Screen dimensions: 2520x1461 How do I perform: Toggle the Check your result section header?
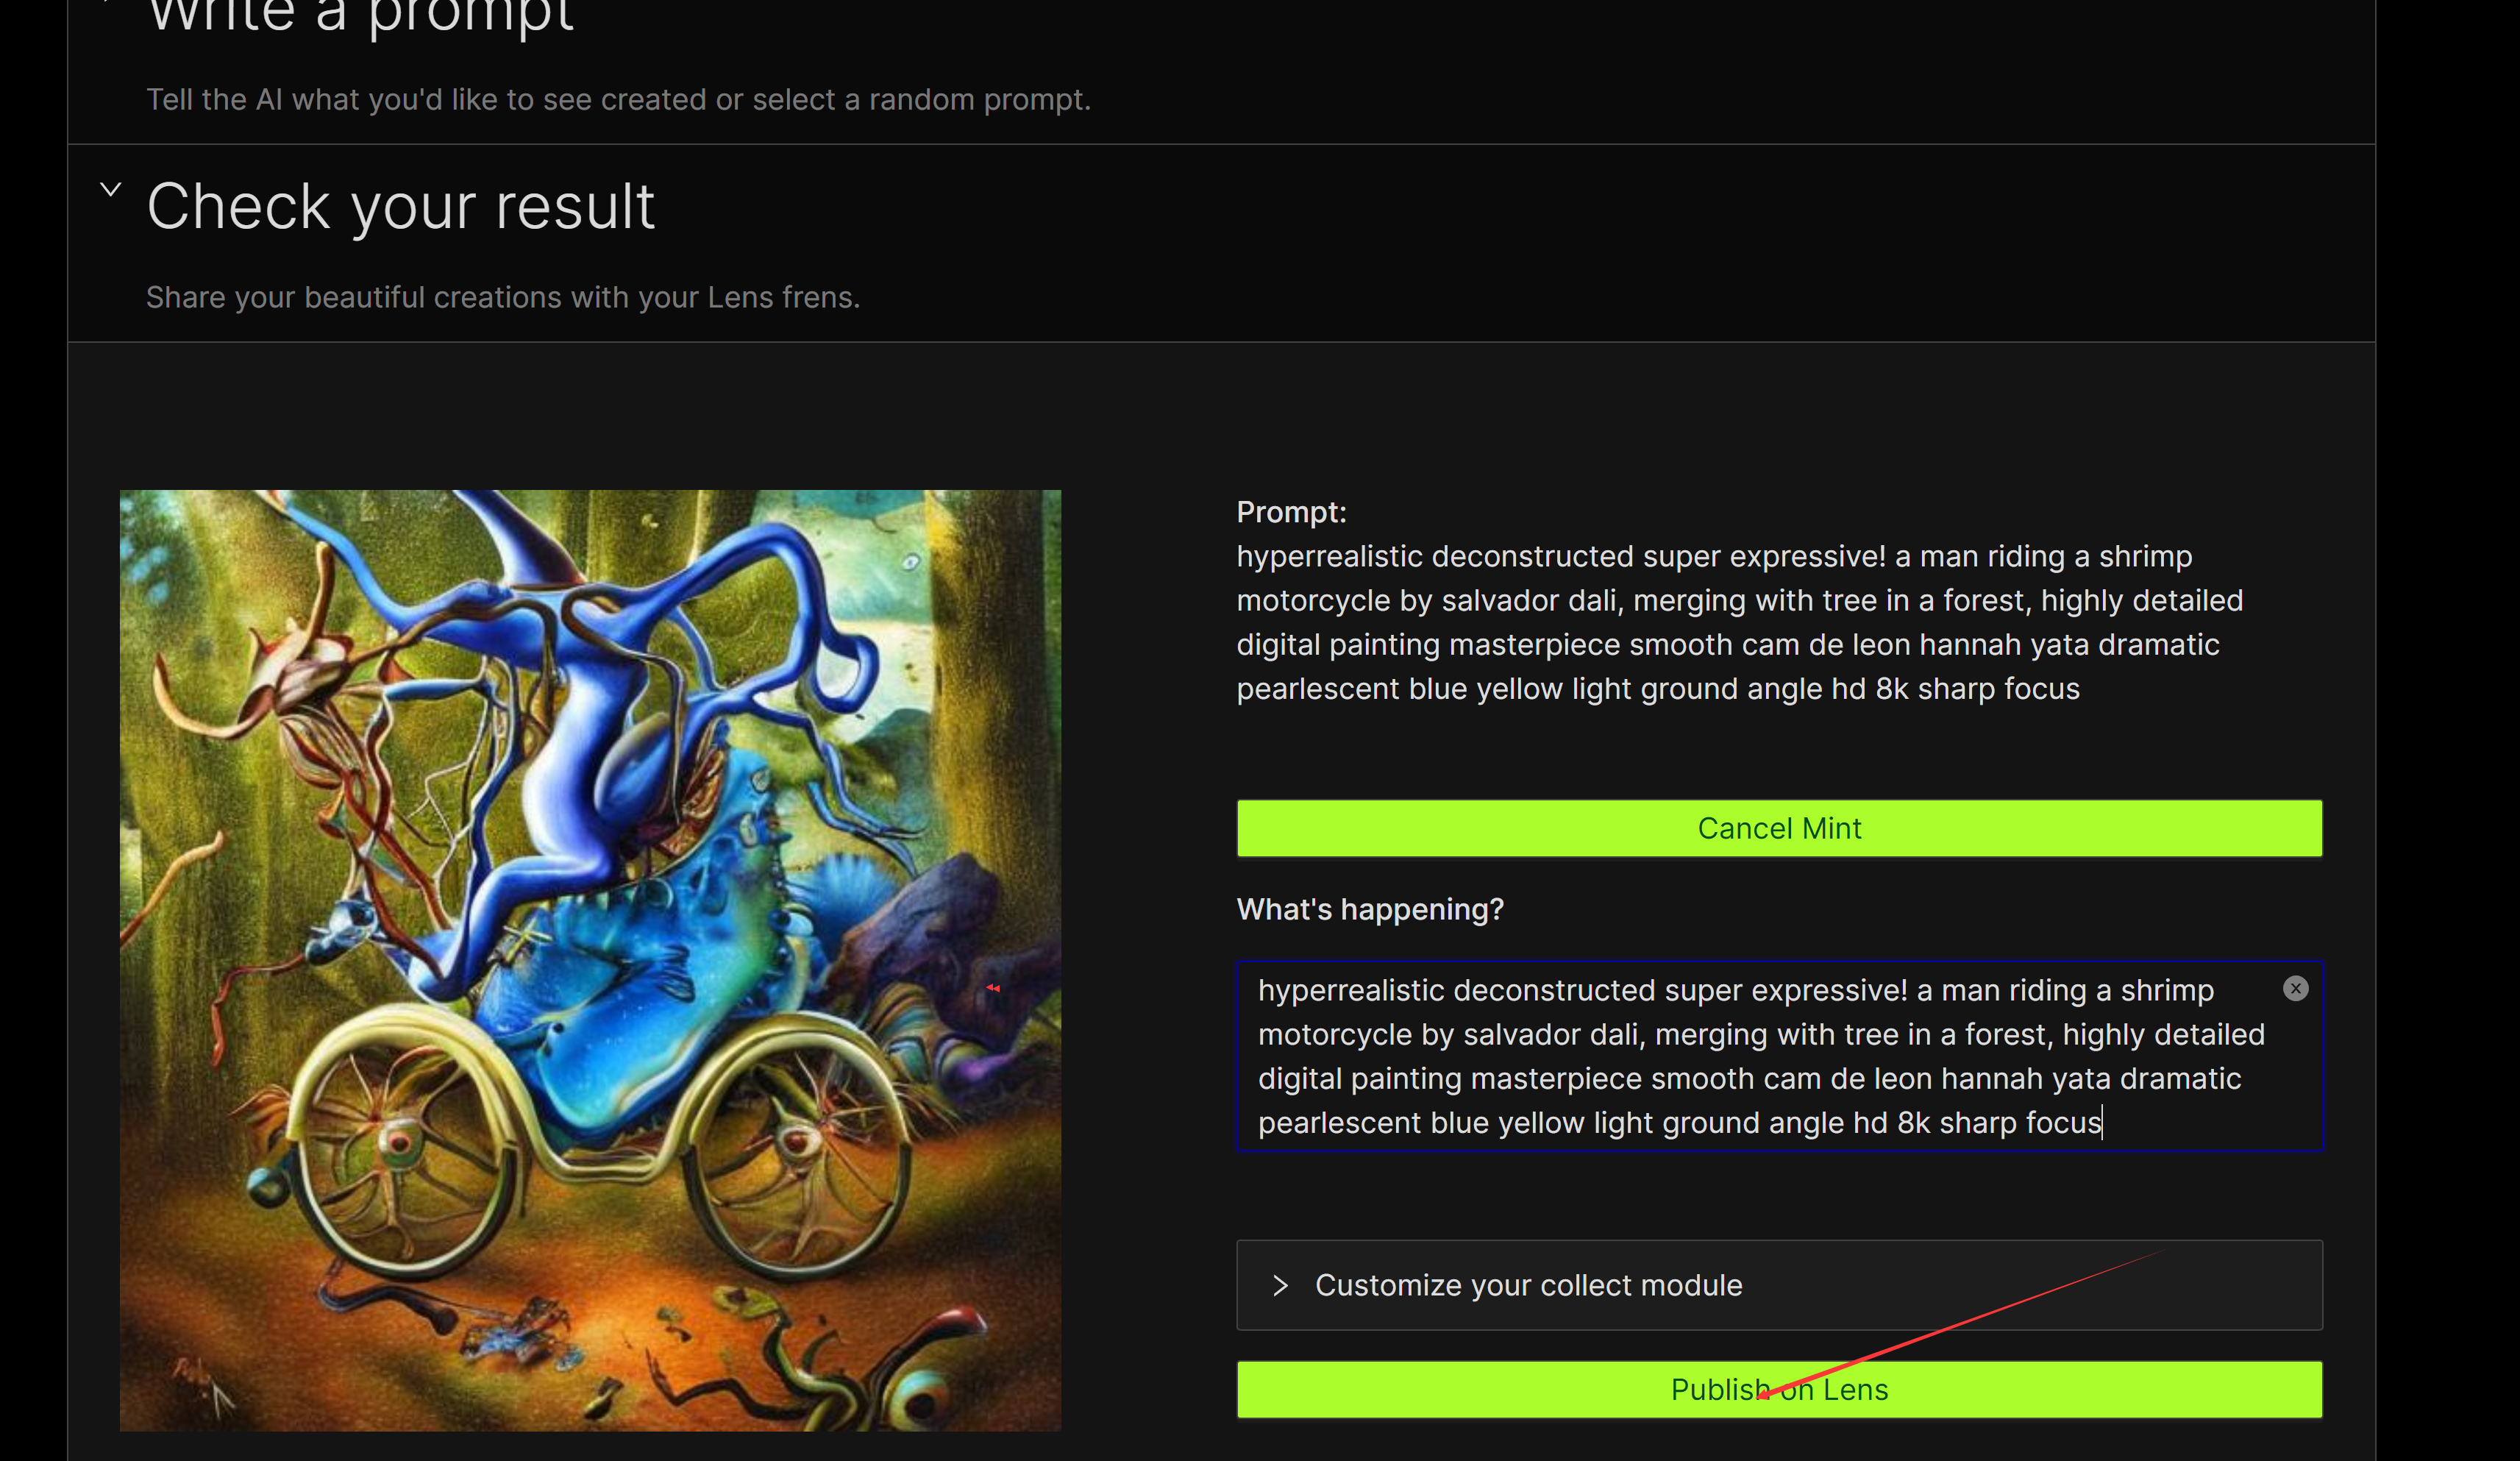(400, 207)
